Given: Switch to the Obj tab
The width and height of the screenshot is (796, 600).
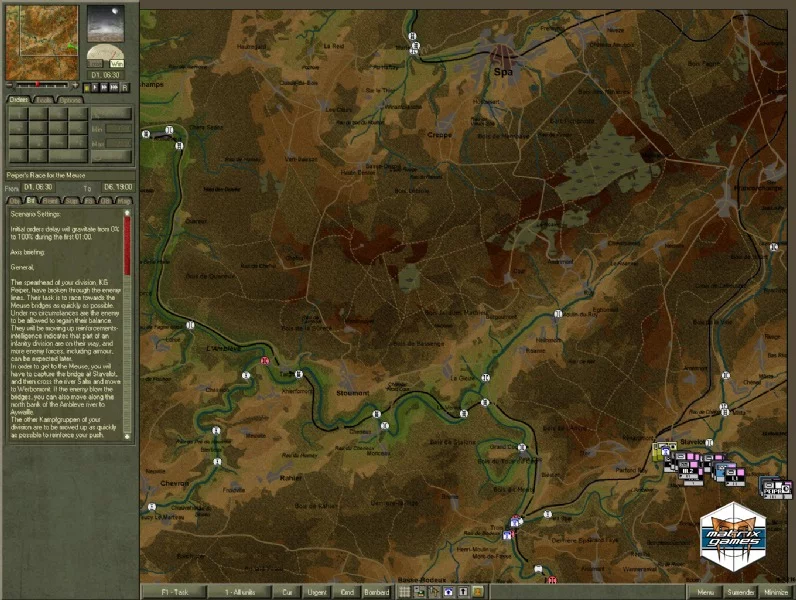Looking at the screenshot, I should tap(14, 201).
